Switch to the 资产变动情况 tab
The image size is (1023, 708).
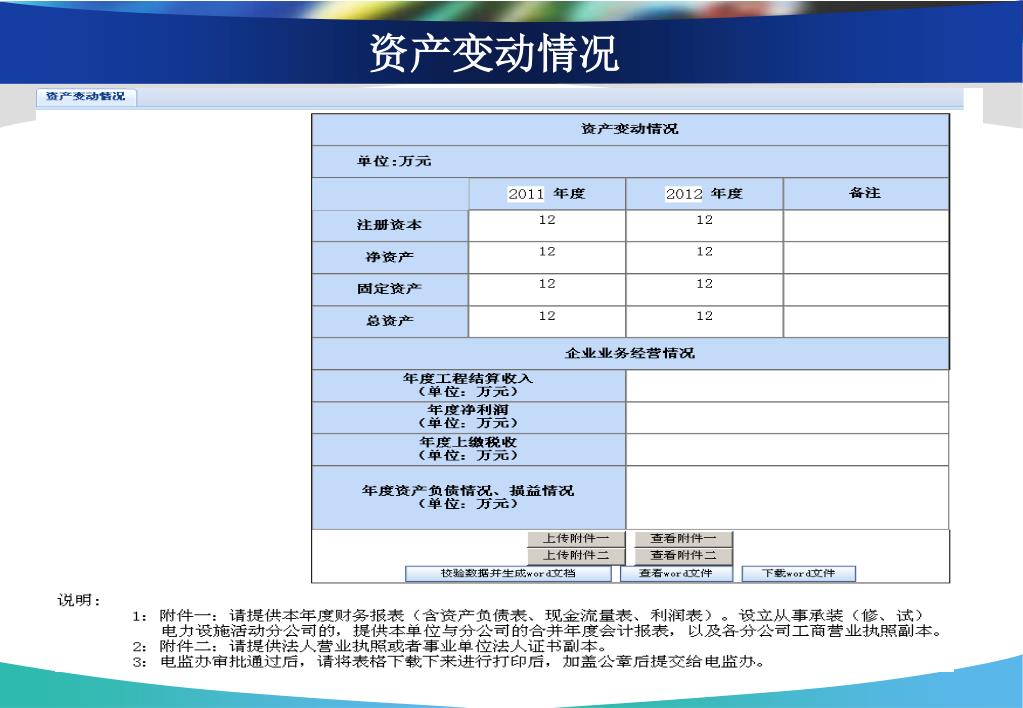point(86,97)
